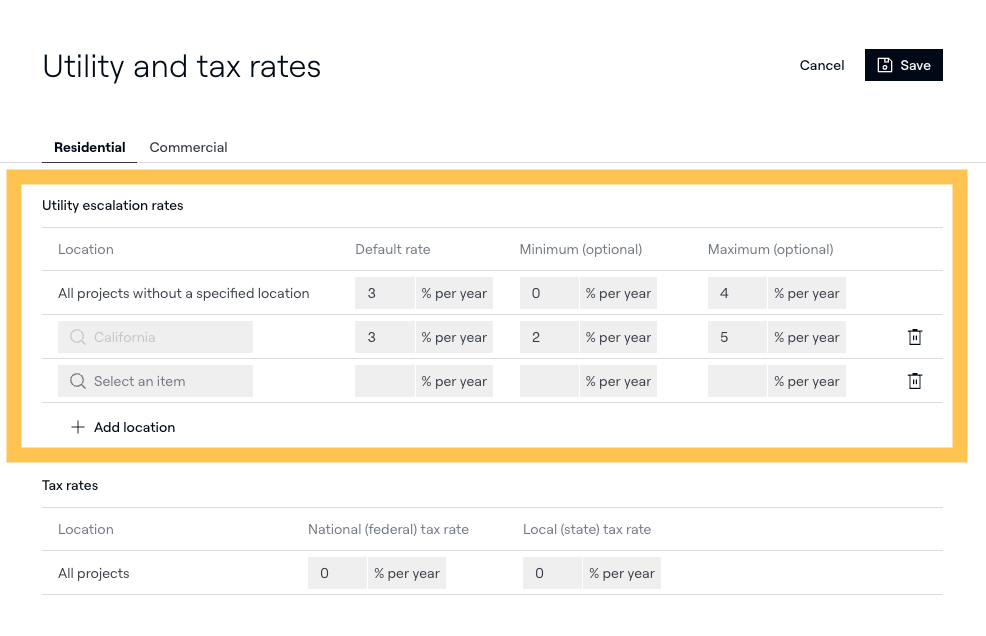The image size is (986, 636).
Task: Edit minimum rate for projects without specified location
Action: click(x=548, y=293)
